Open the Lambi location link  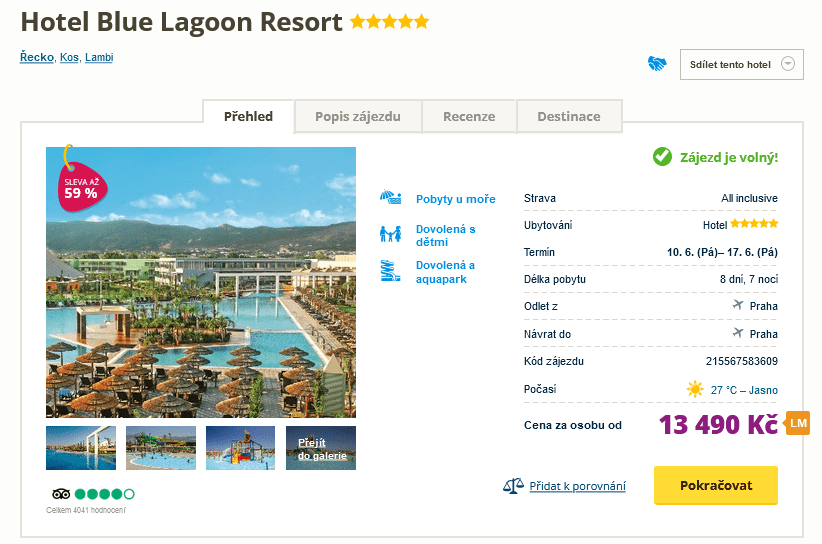pos(99,57)
